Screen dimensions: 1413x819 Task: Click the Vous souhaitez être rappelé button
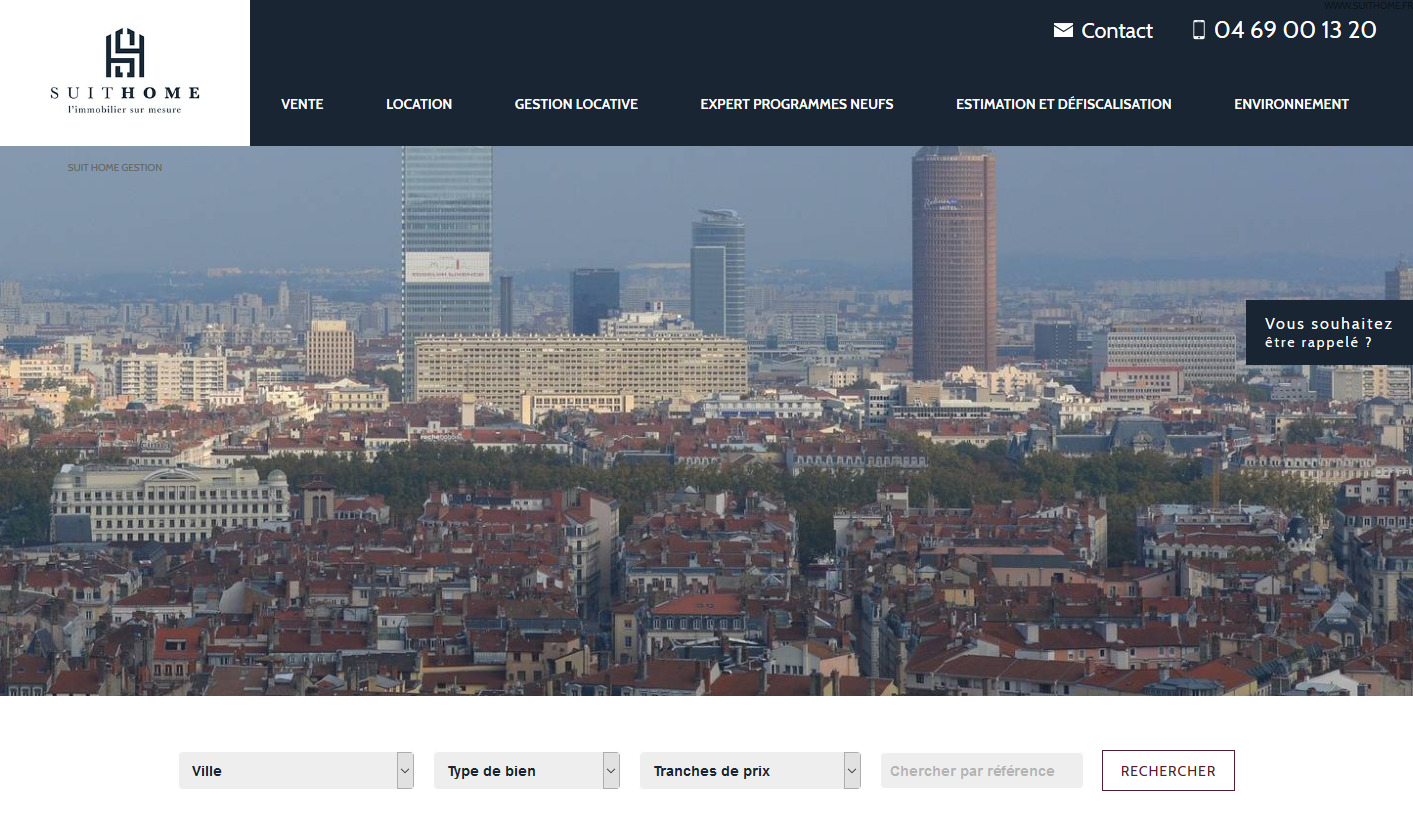(1329, 333)
